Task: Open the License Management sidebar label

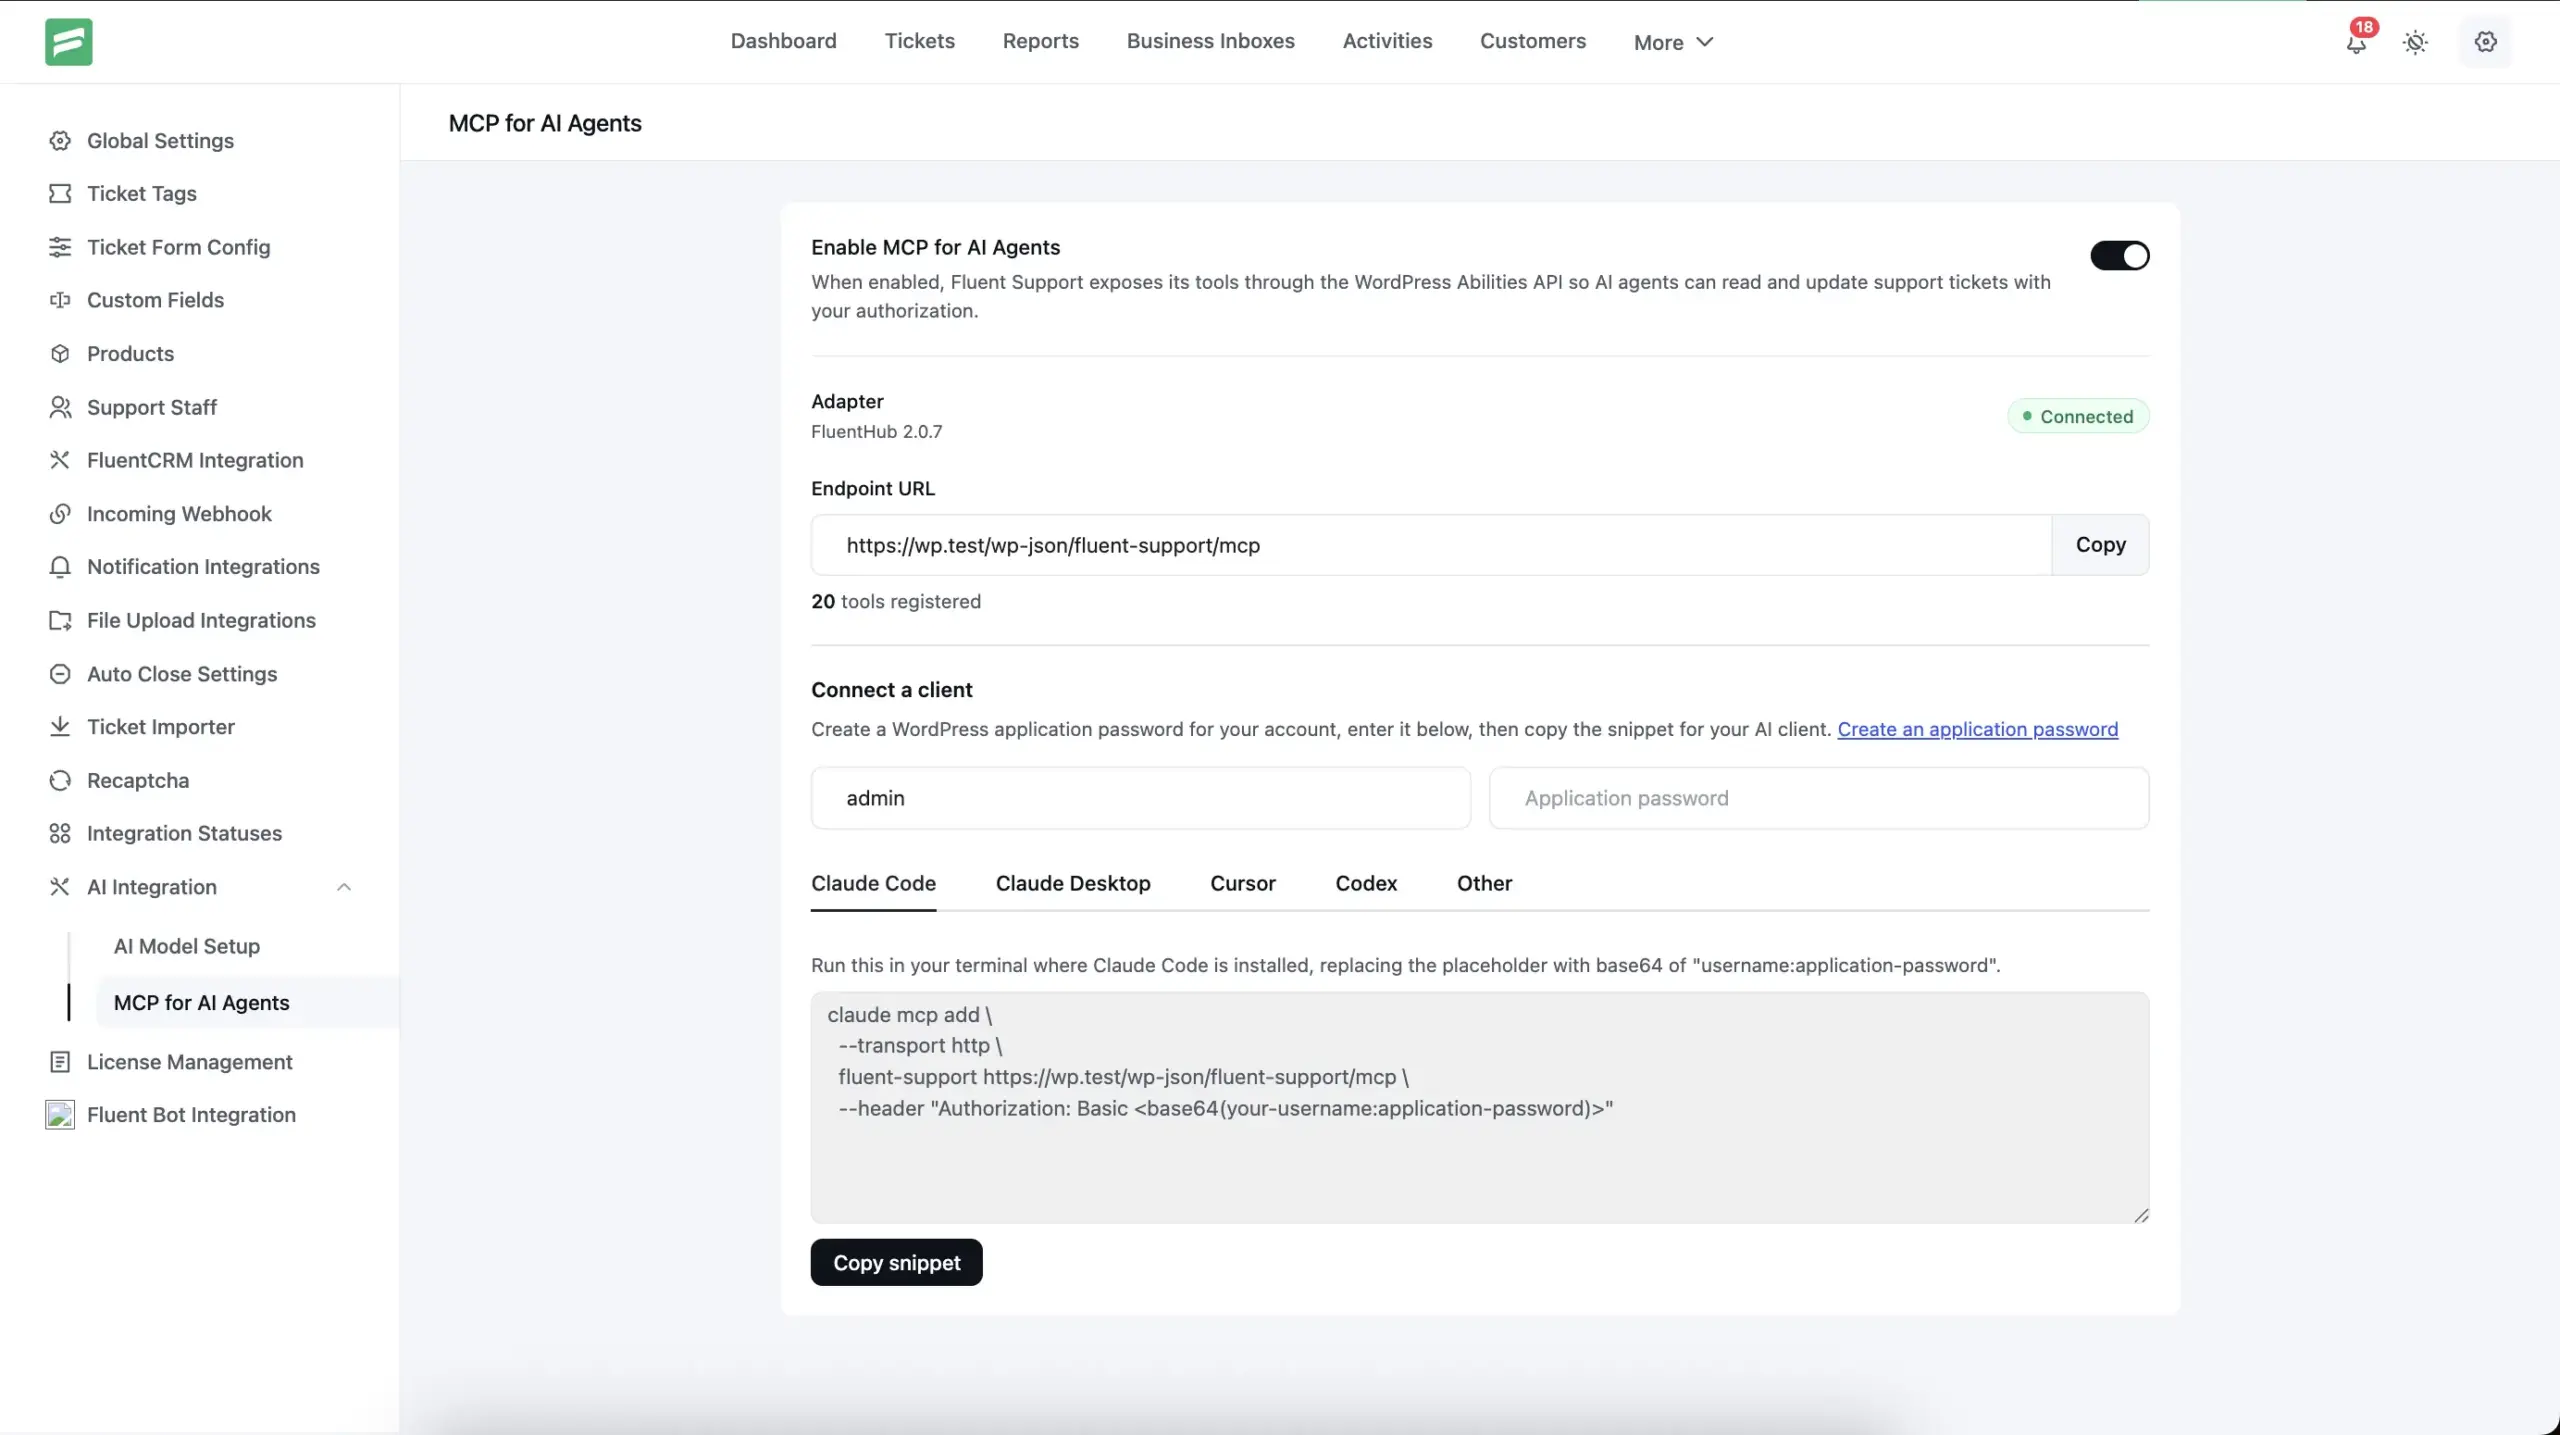Action: tap(189, 1062)
